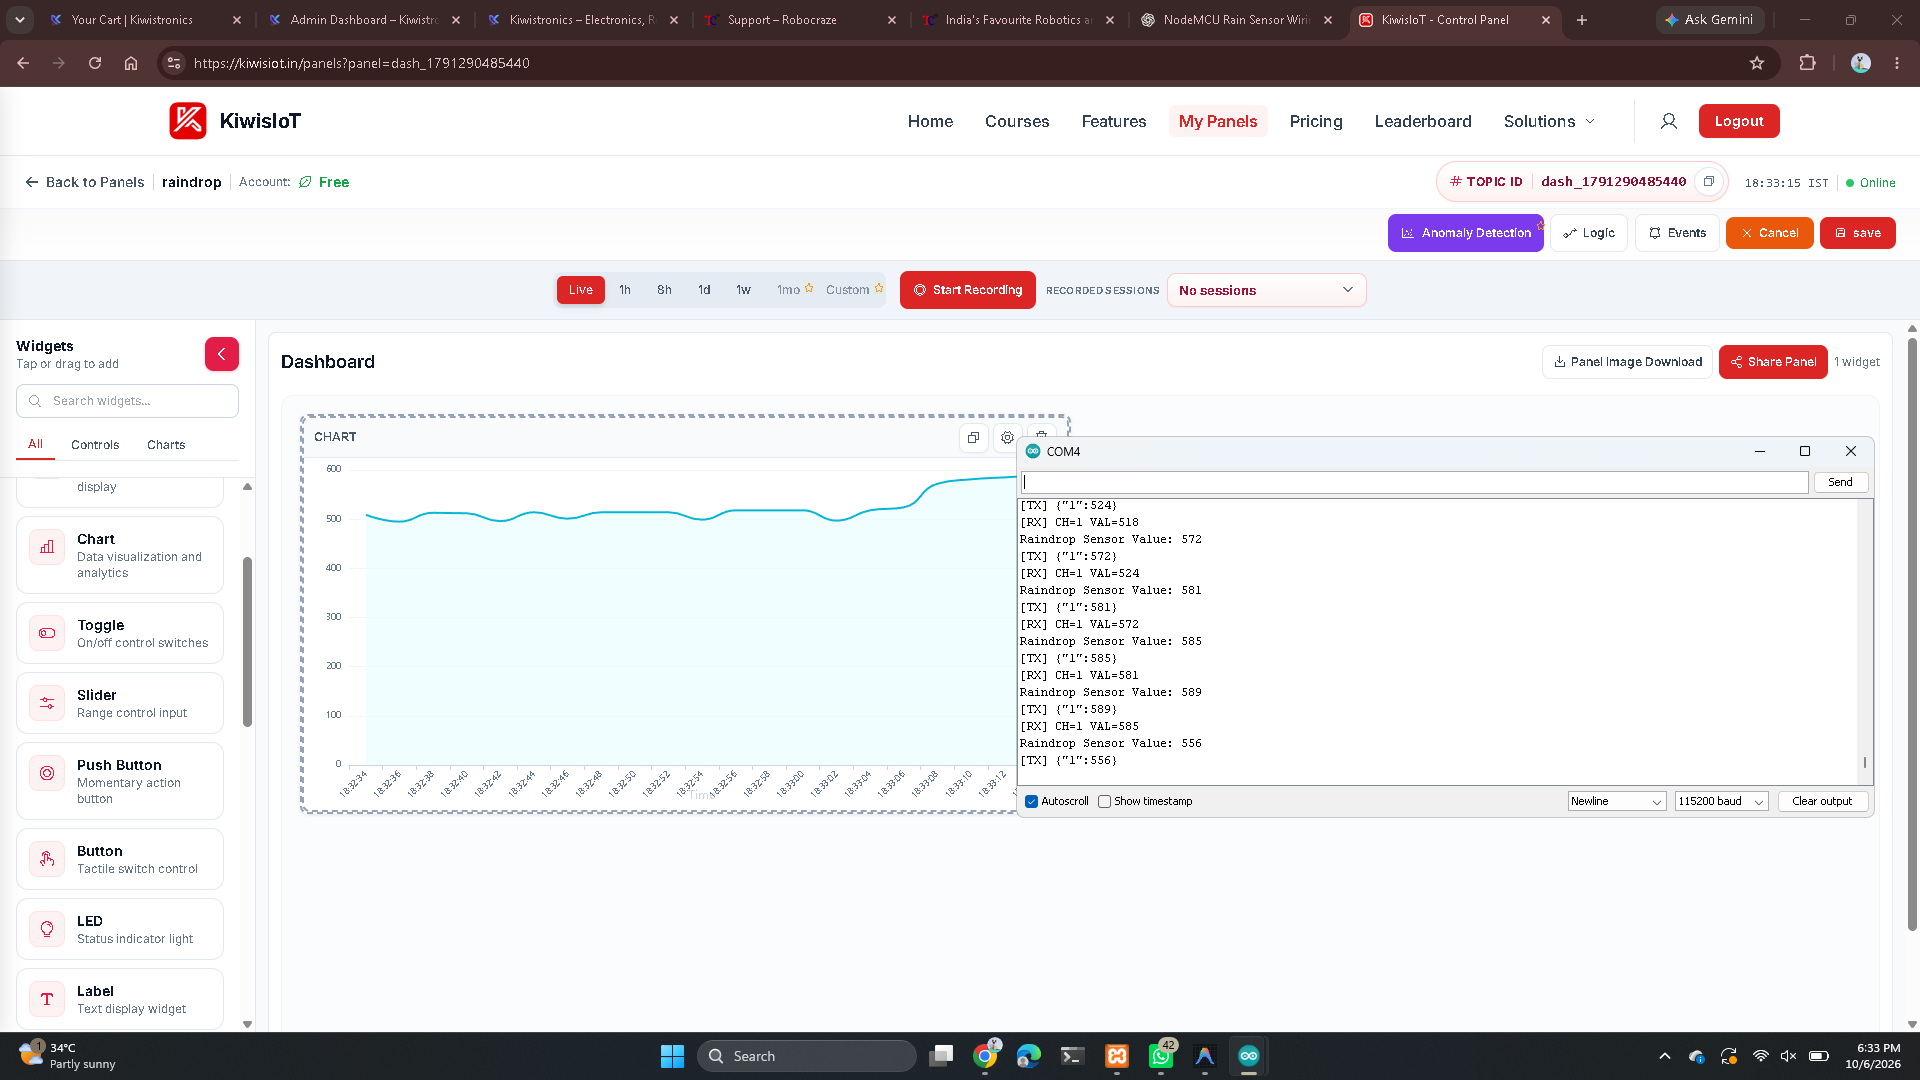This screenshot has height=1080, width=1920.
Task: Open the Pricing page
Action: coord(1316,121)
